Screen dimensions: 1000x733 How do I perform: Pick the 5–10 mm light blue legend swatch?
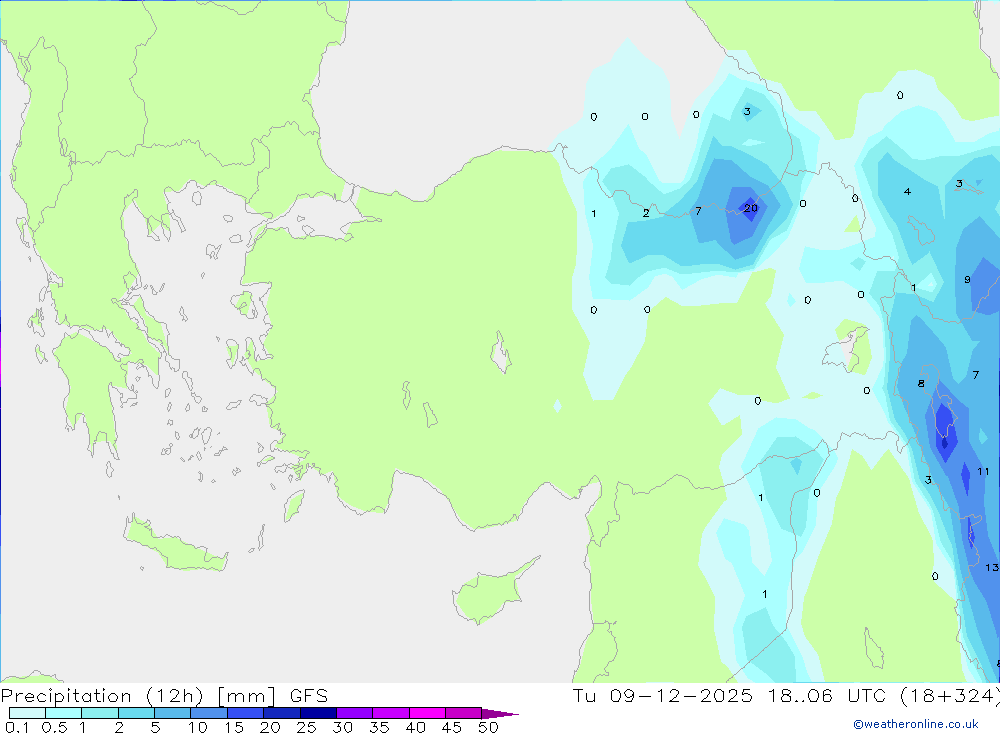pos(172,713)
